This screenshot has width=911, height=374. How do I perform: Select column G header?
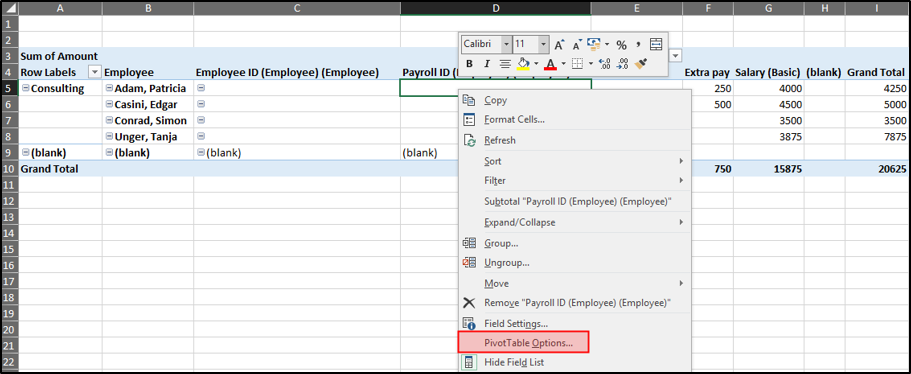click(769, 8)
